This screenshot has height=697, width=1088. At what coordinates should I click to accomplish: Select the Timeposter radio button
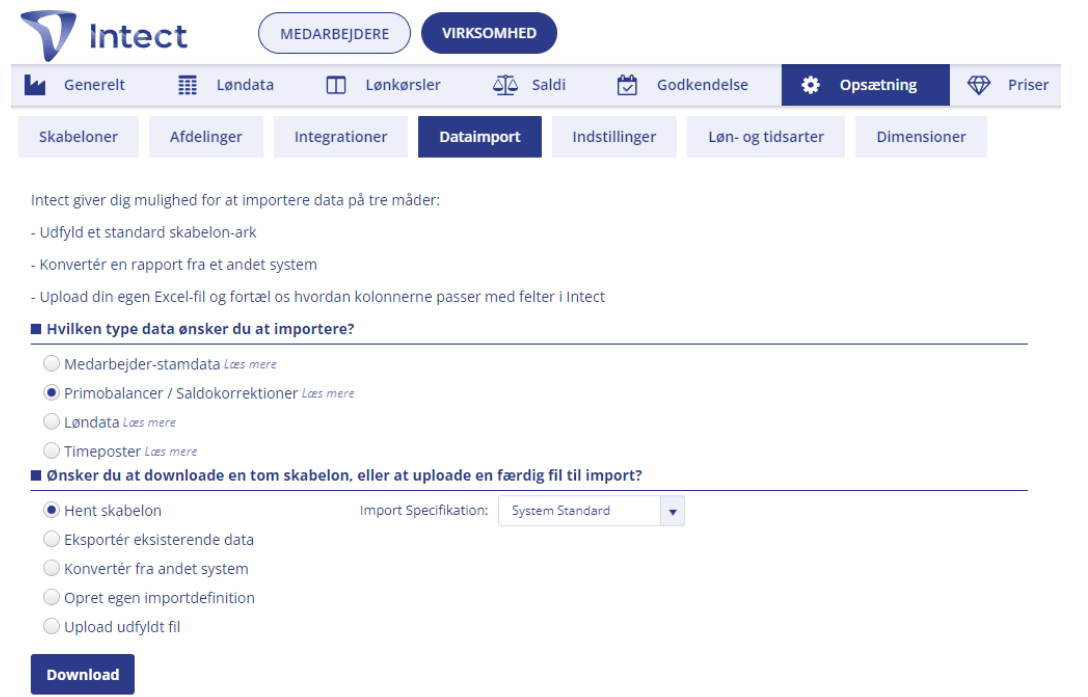coord(51,451)
